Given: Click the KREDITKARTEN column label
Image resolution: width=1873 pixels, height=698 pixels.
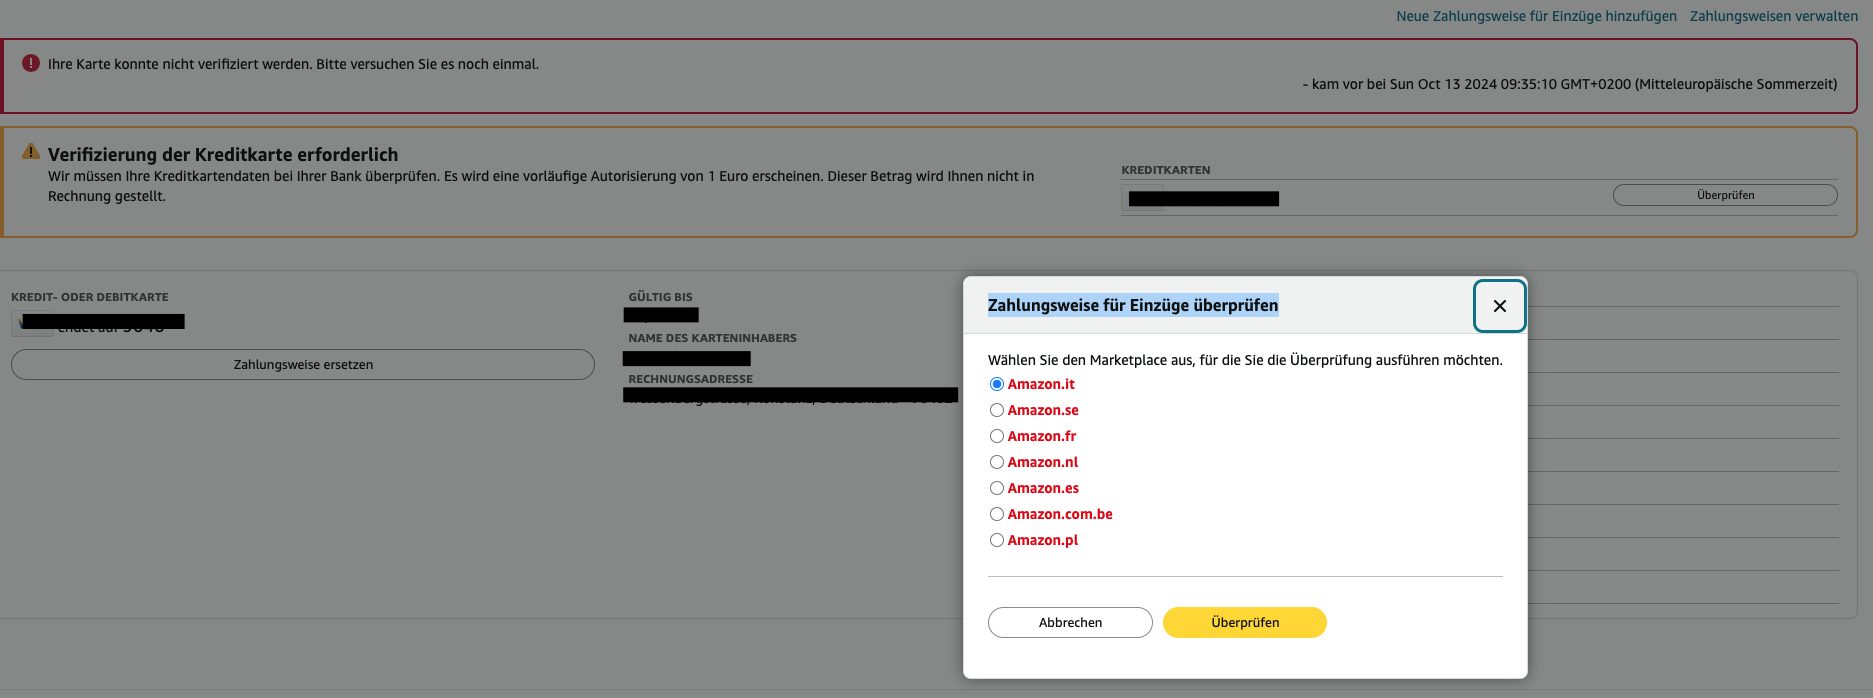Looking at the screenshot, I should click(1166, 170).
